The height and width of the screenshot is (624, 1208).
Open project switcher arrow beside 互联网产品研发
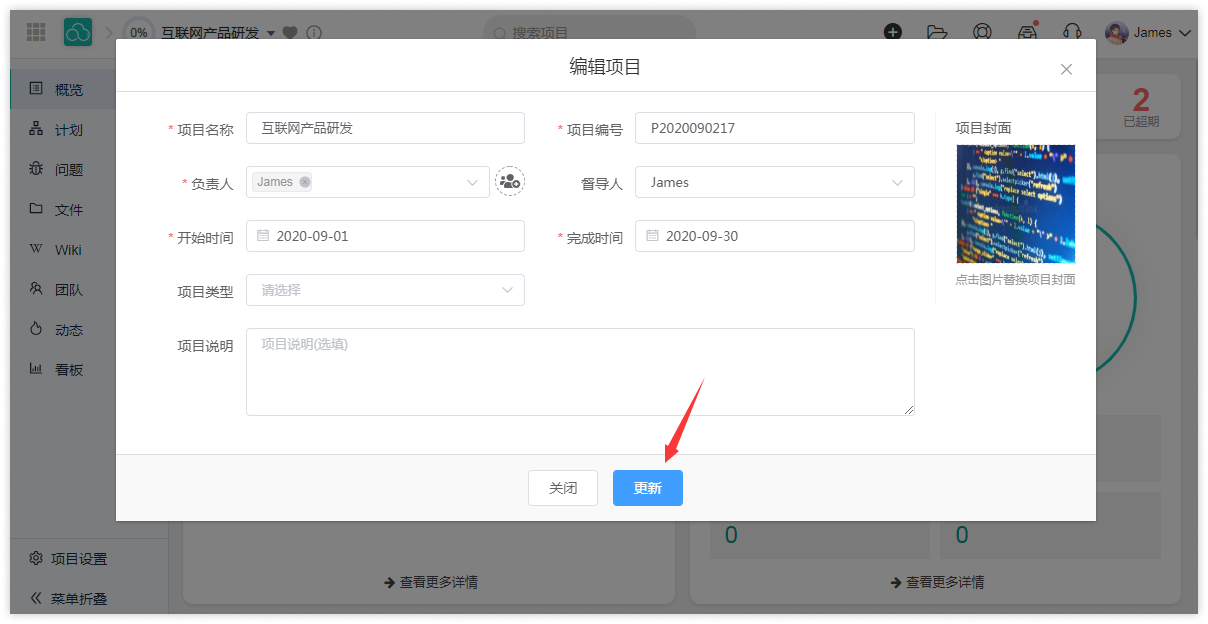pyautogui.click(x=270, y=33)
